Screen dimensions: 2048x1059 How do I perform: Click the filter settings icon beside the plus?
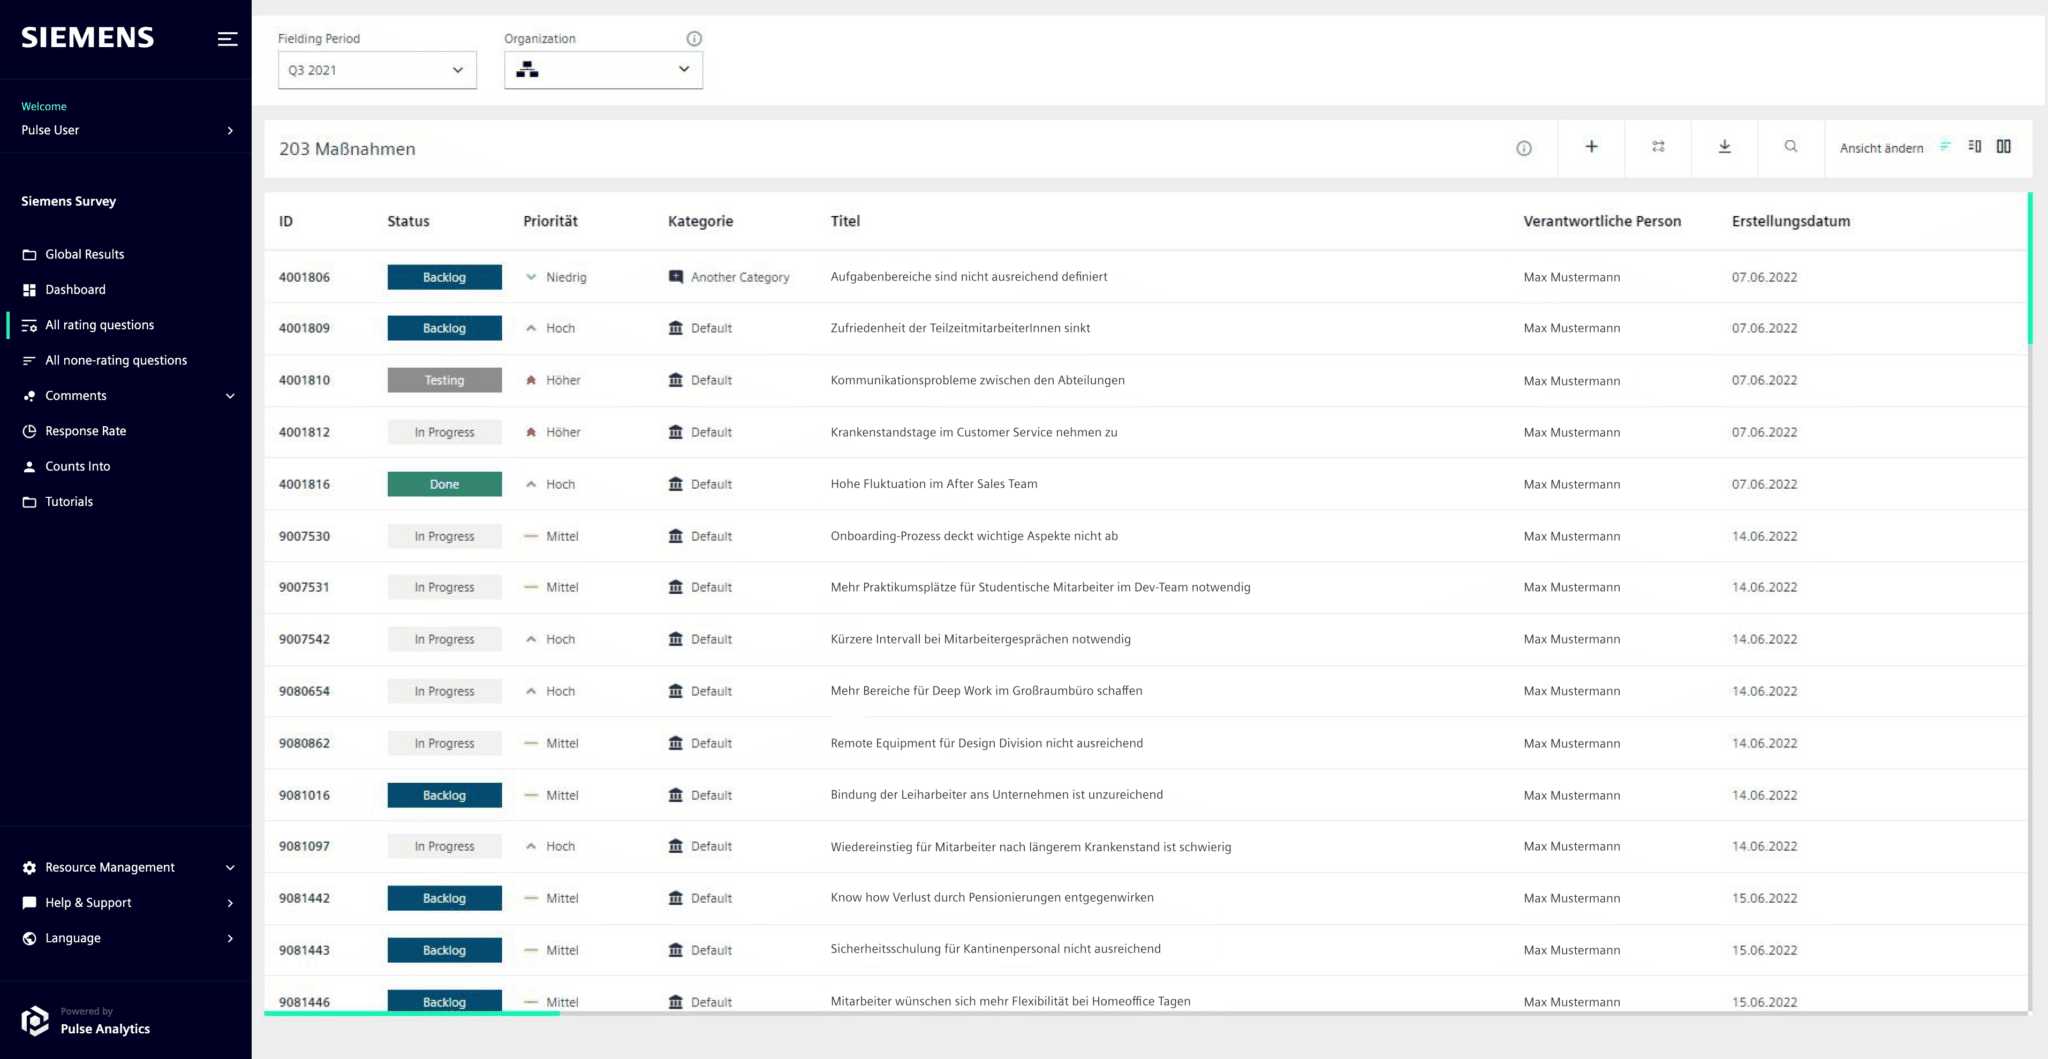coord(1658,147)
